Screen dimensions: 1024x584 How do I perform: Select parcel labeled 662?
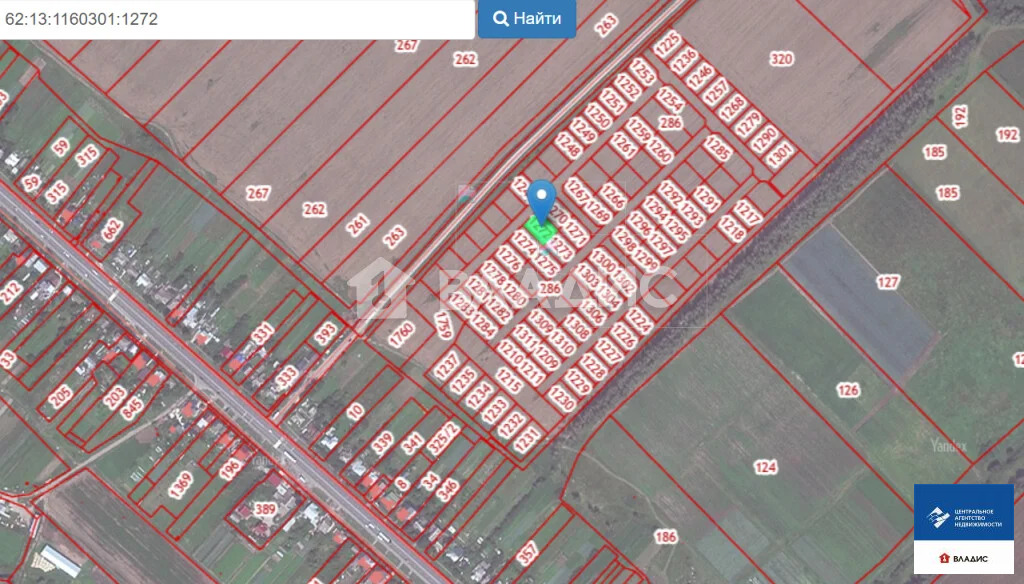click(x=112, y=229)
